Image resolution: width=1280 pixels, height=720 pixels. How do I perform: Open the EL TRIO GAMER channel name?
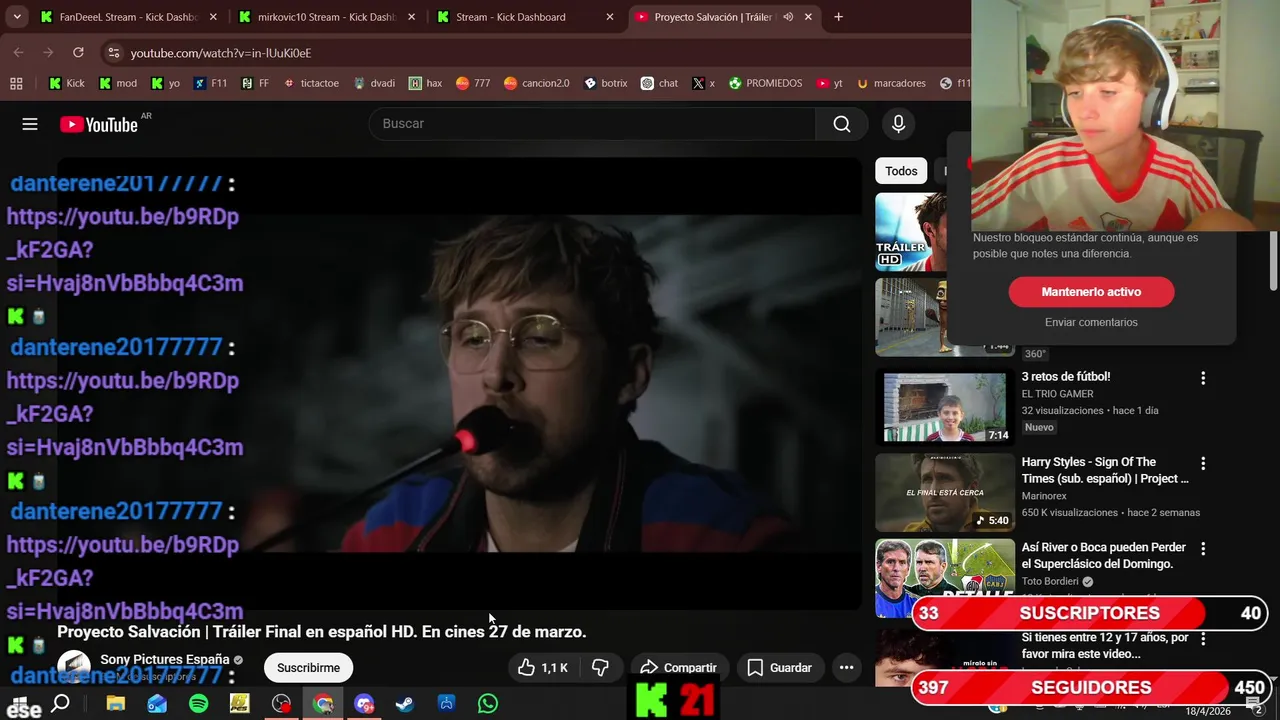(1057, 394)
